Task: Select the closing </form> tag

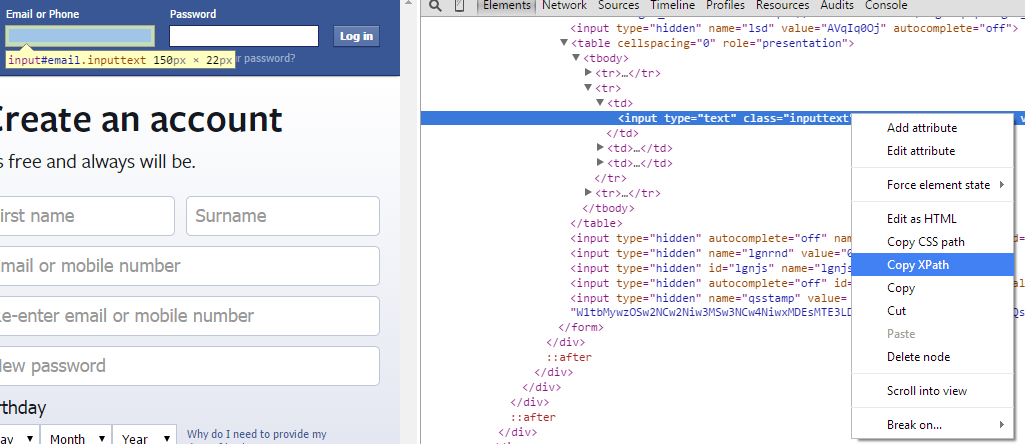Action: [x=580, y=327]
